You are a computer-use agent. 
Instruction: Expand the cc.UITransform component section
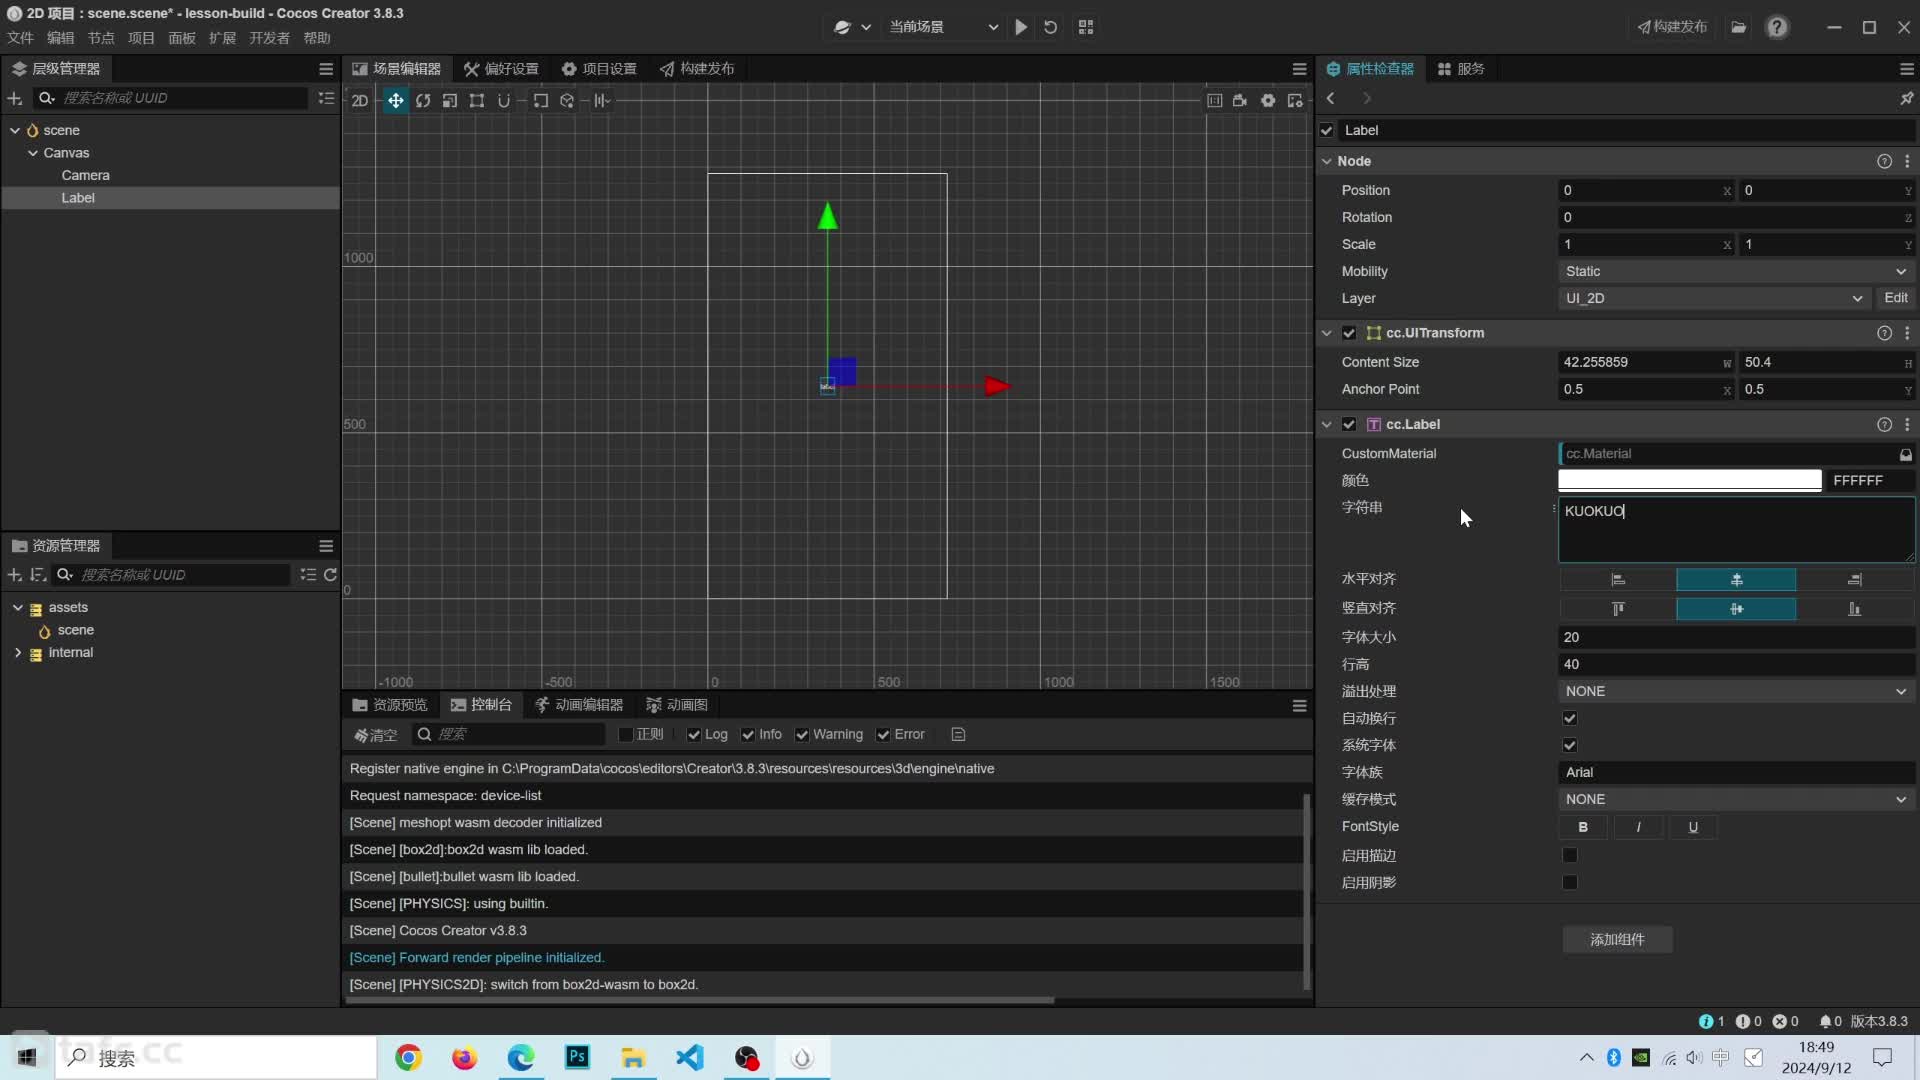(1327, 332)
